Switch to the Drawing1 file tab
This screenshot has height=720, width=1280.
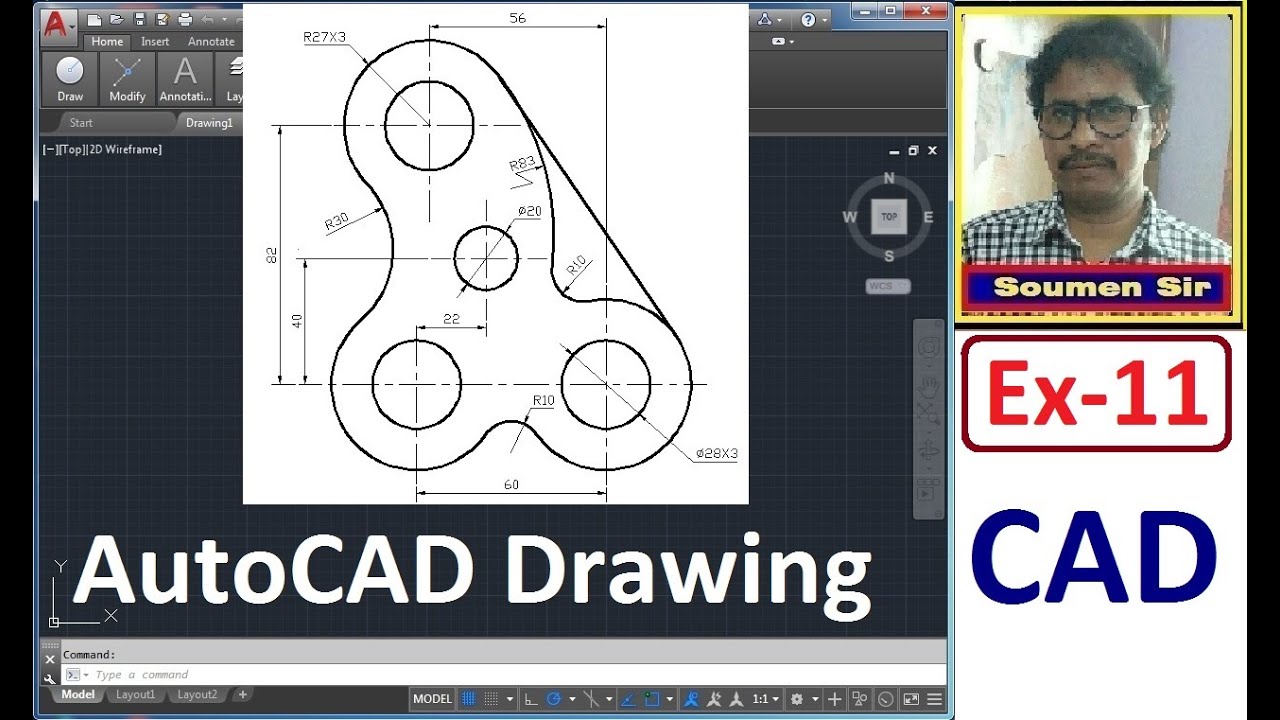pos(209,123)
